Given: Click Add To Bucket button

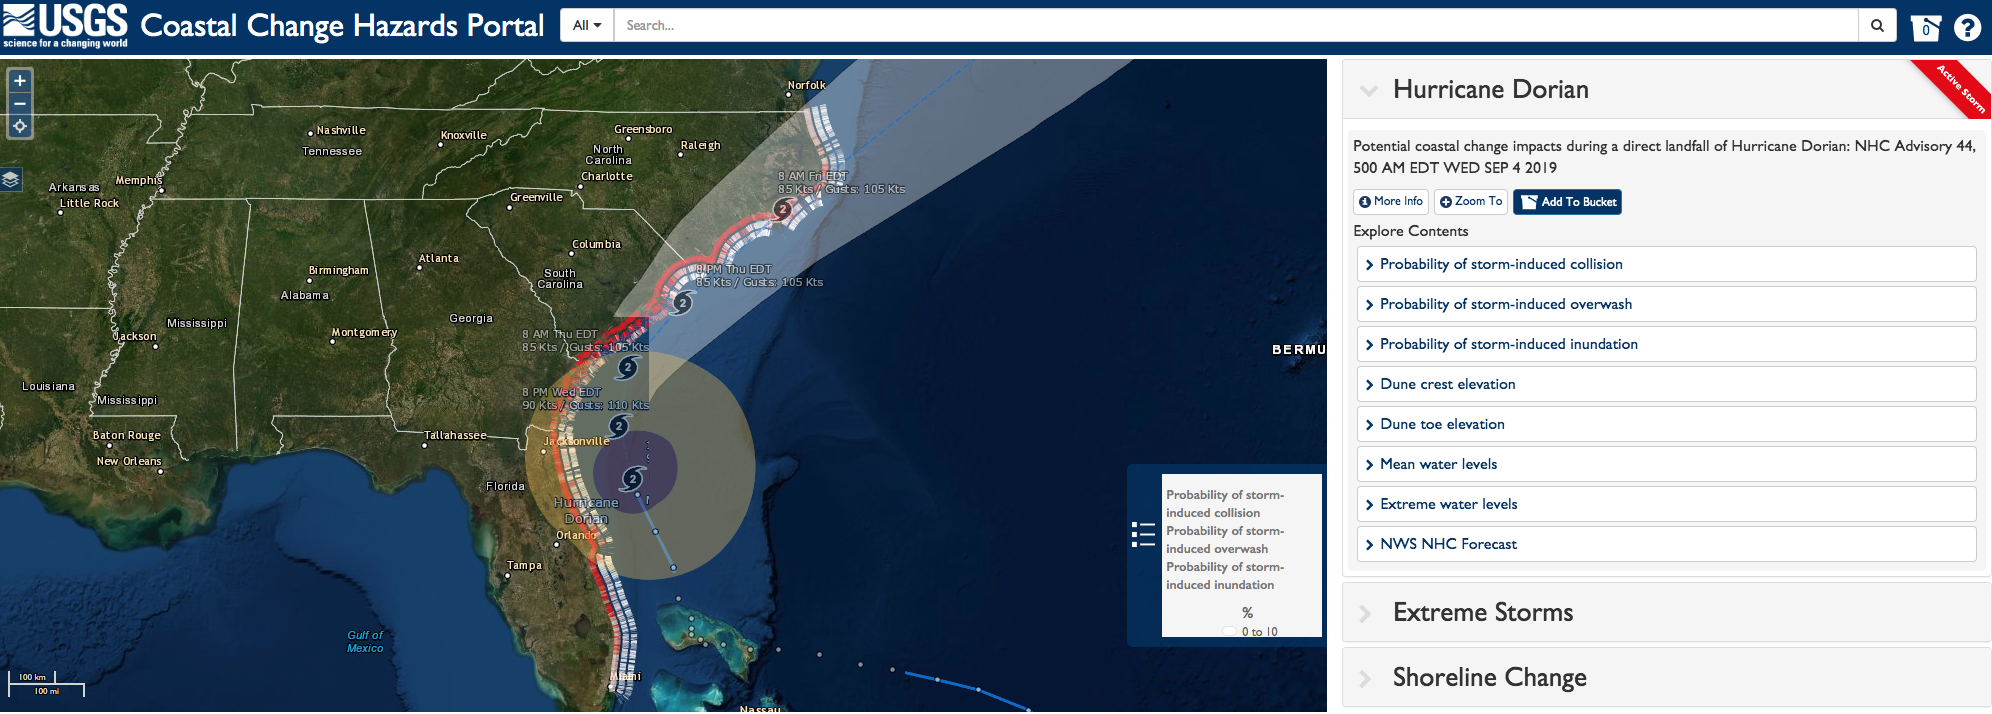Looking at the screenshot, I should click(x=1567, y=202).
